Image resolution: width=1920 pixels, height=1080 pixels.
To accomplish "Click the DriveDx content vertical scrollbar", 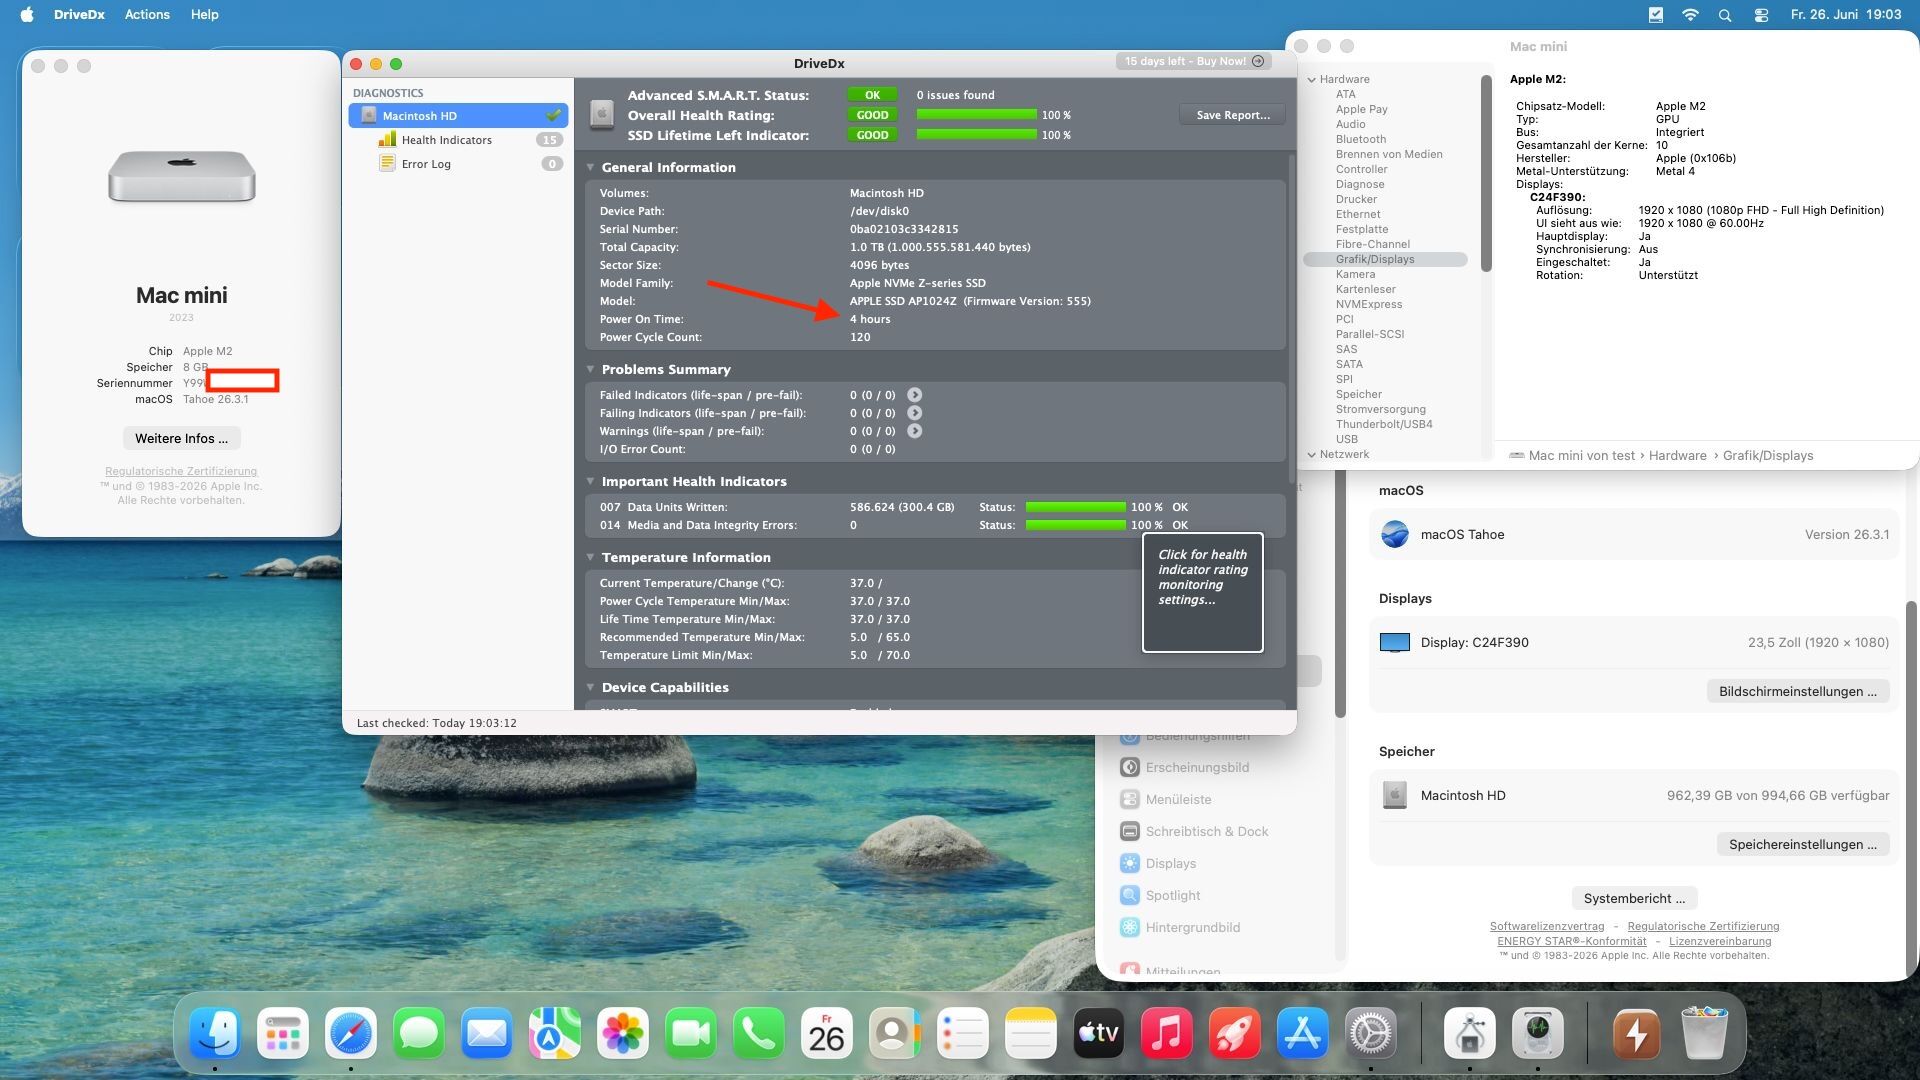I will click(x=1291, y=320).
